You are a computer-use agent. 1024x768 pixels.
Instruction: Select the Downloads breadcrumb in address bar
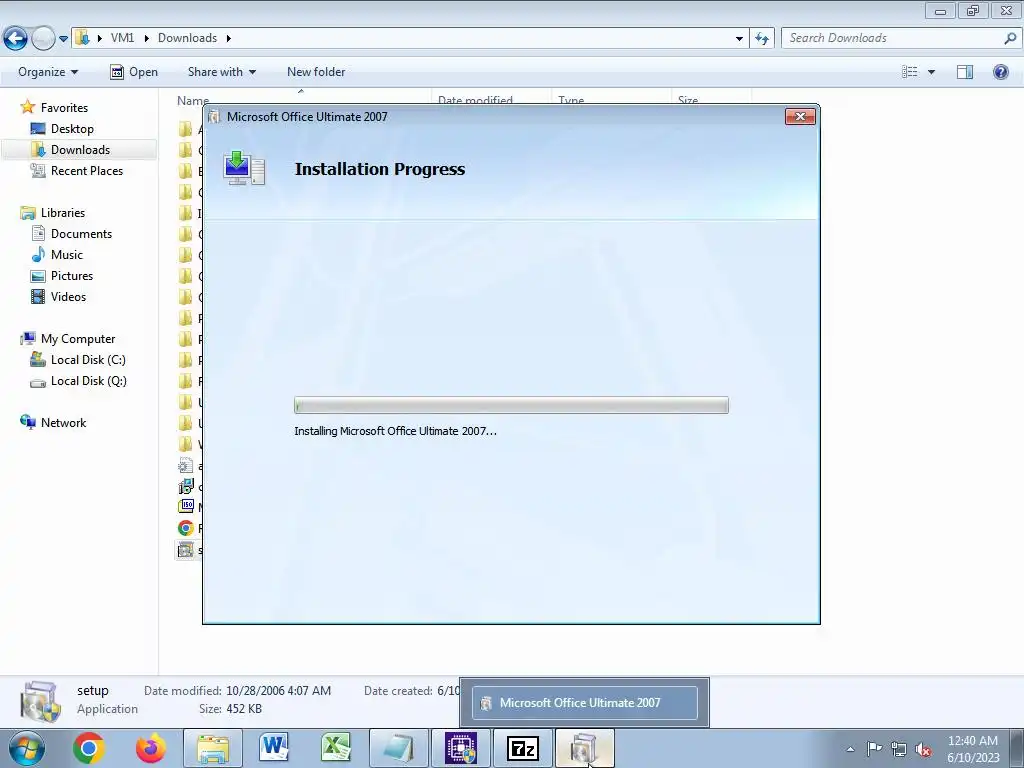pyautogui.click(x=187, y=38)
